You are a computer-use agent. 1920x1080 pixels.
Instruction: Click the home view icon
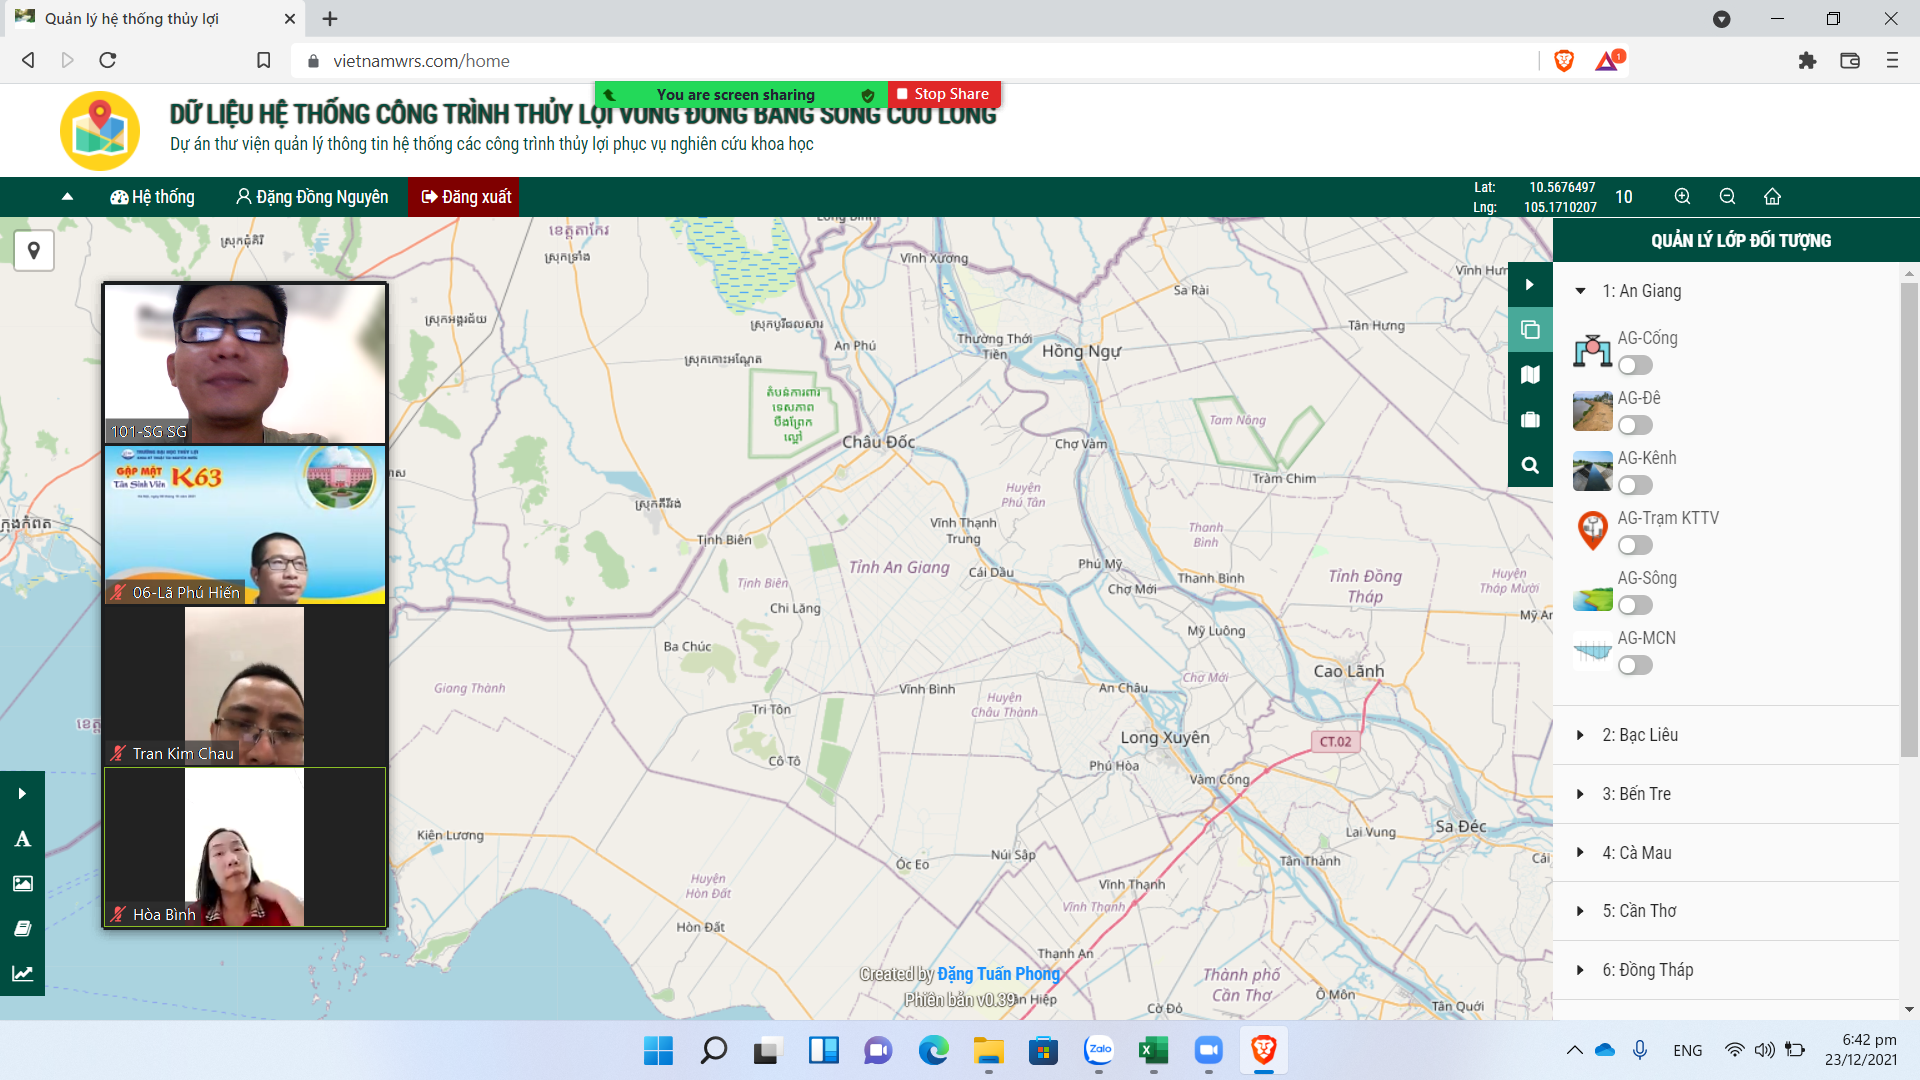pyautogui.click(x=1772, y=196)
